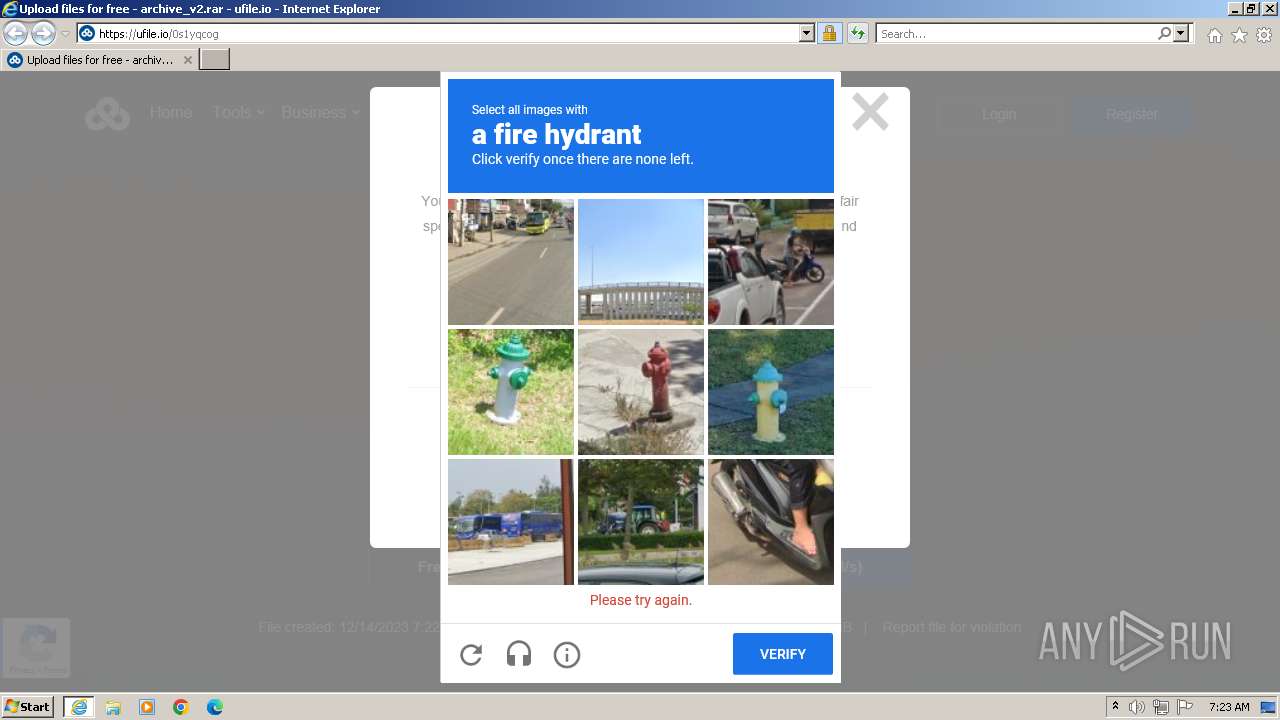Go back with the browser Back button
This screenshot has width=1280, height=720.
click(16, 34)
